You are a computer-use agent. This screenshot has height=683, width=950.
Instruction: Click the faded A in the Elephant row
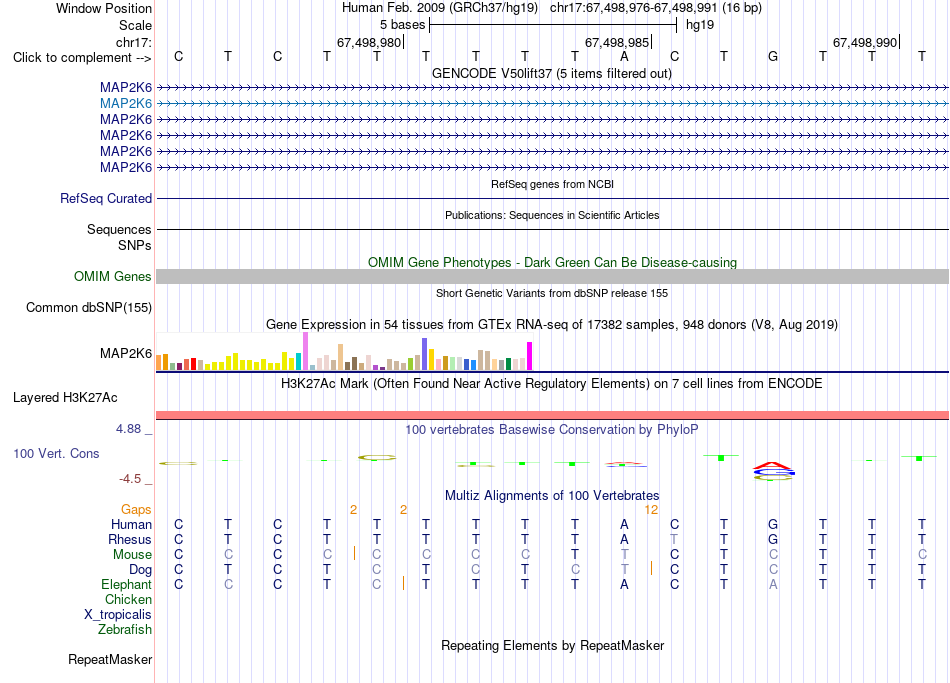point(773,585)
